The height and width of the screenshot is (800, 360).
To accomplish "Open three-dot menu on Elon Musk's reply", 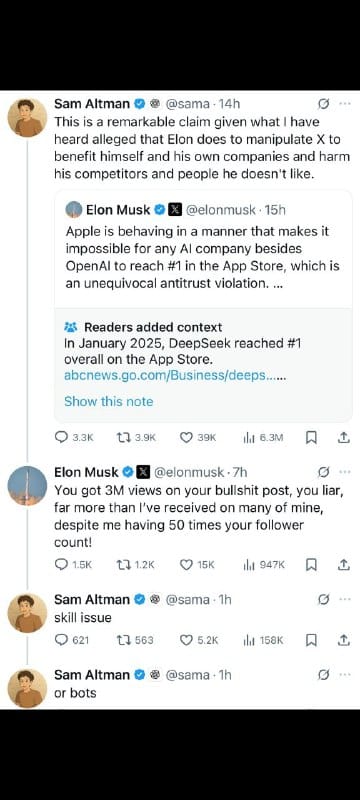I will pos(345,472).
